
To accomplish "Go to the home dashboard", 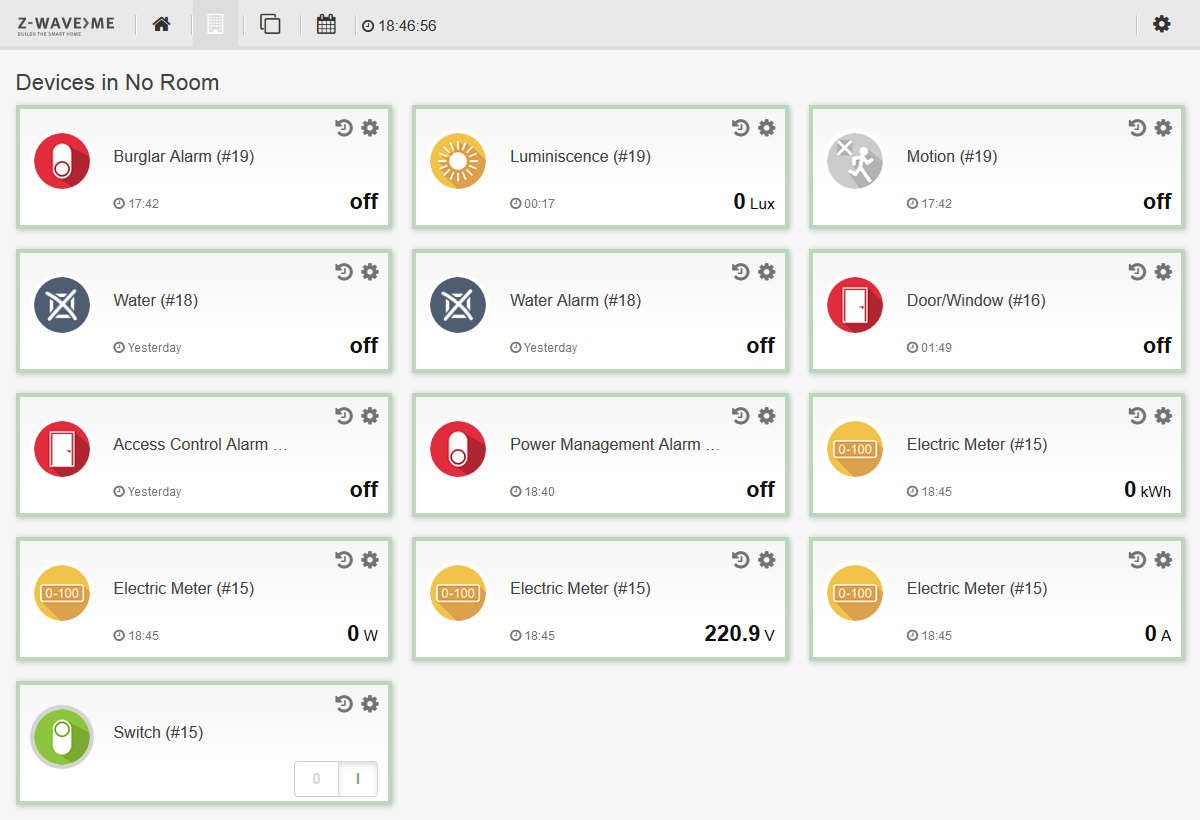I will pos(161,24).
